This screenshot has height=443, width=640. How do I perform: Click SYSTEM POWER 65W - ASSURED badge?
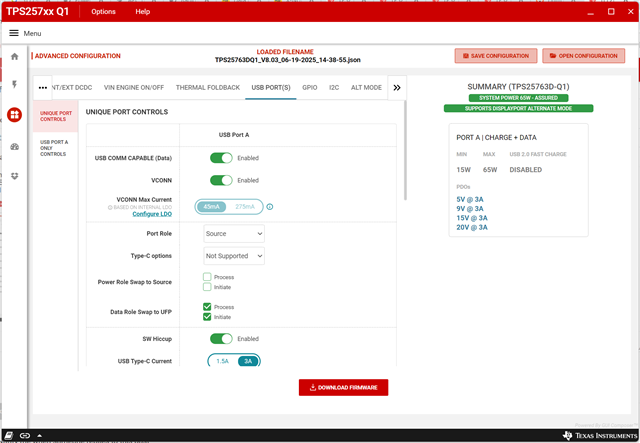click(x=518, y=98)
